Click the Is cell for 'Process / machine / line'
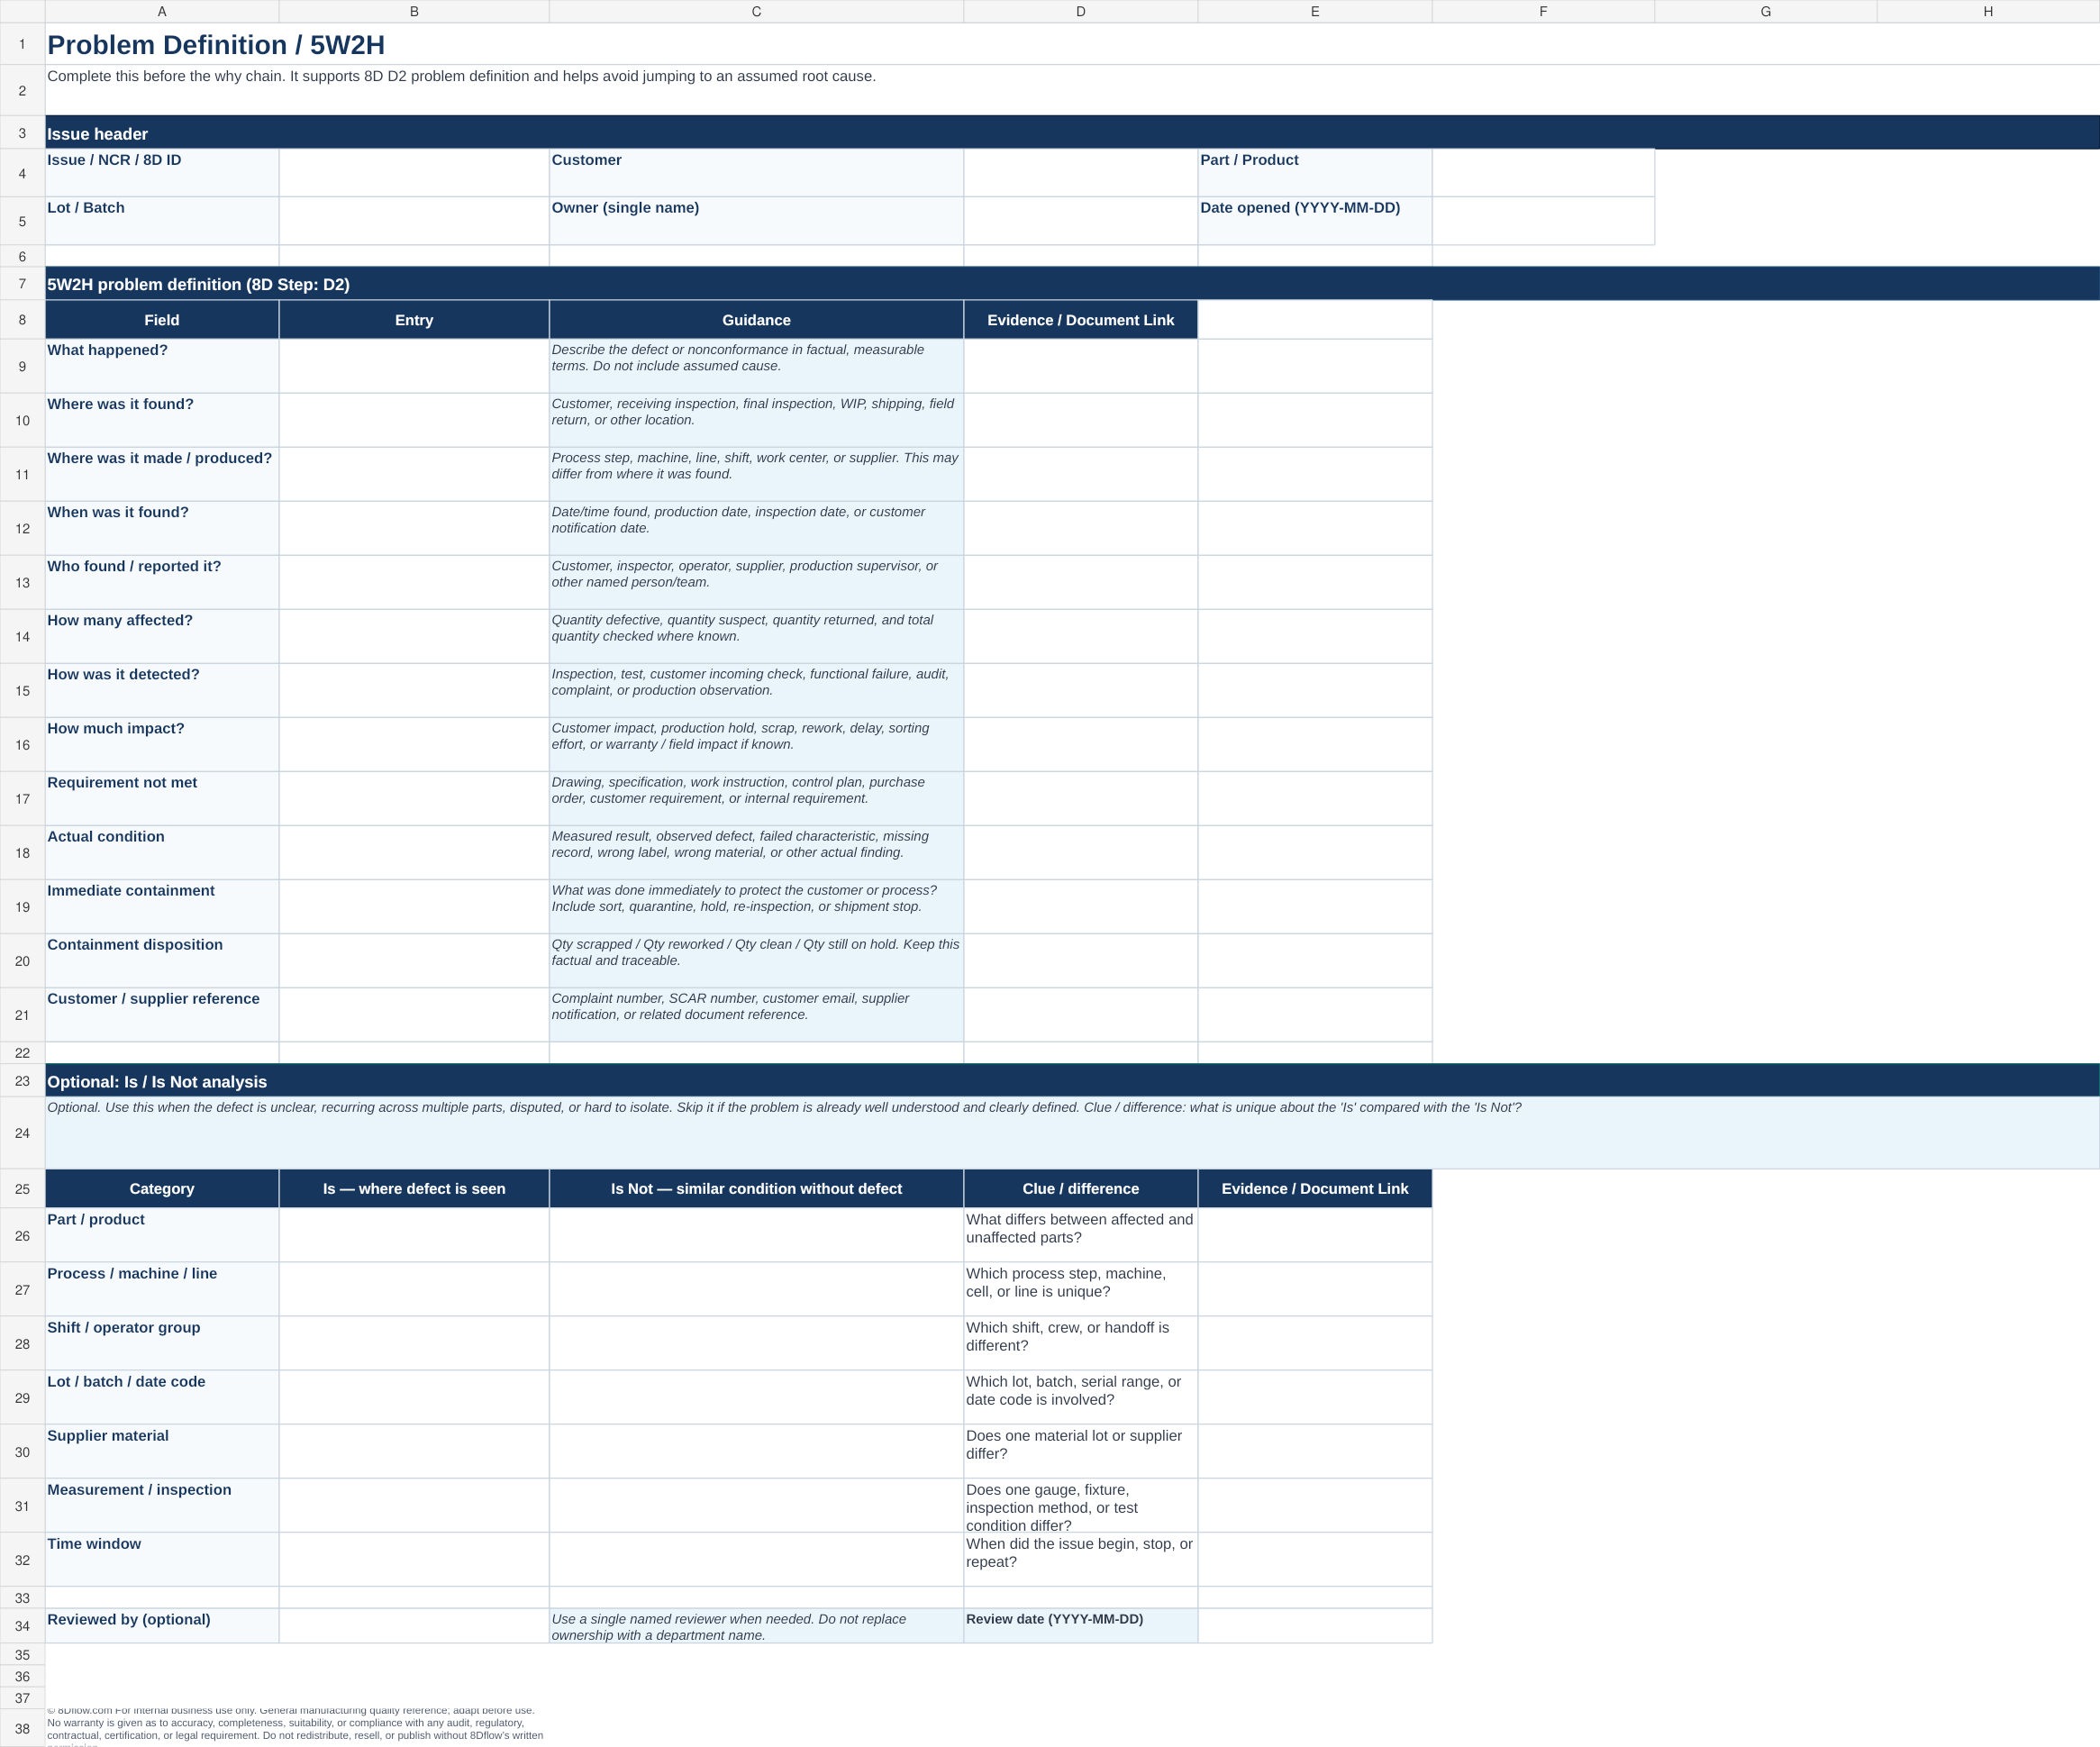The width and height of the screenshot is (2100, 1747). click(414, 1289)
